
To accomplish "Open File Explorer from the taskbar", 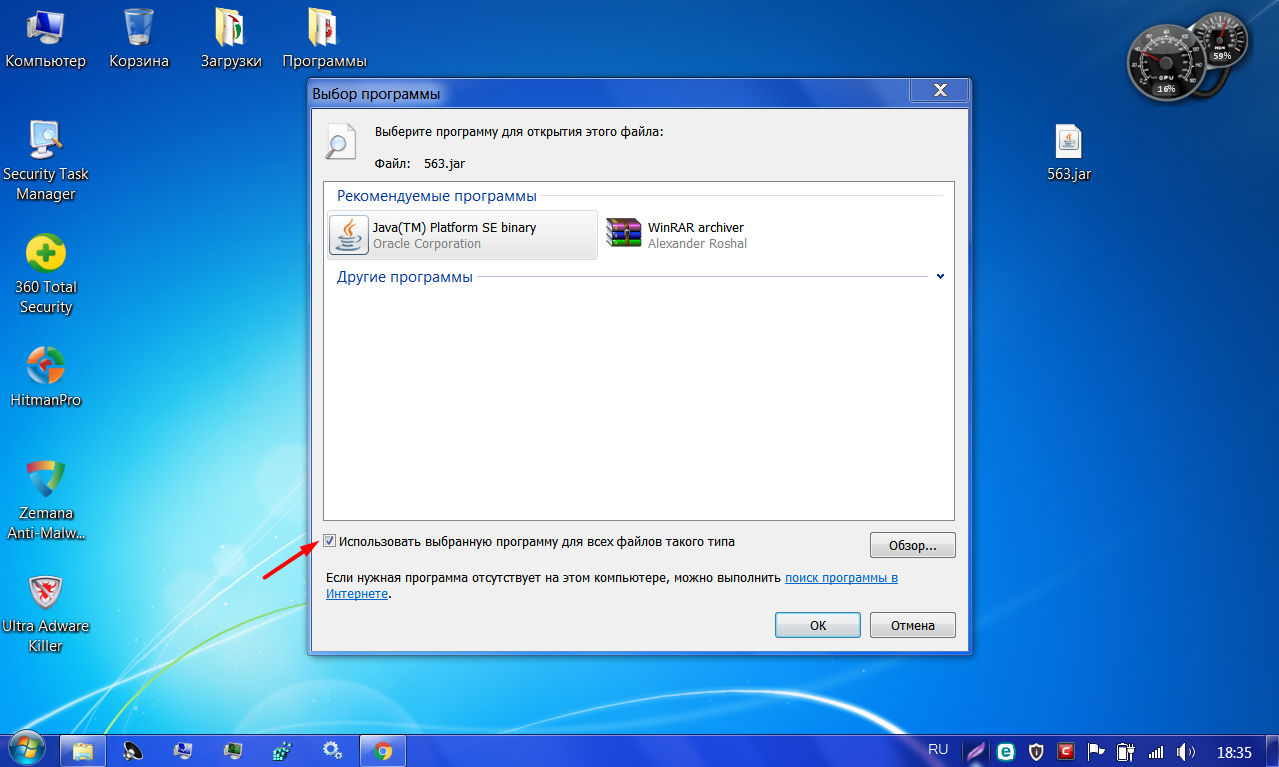I will (83, 750).
